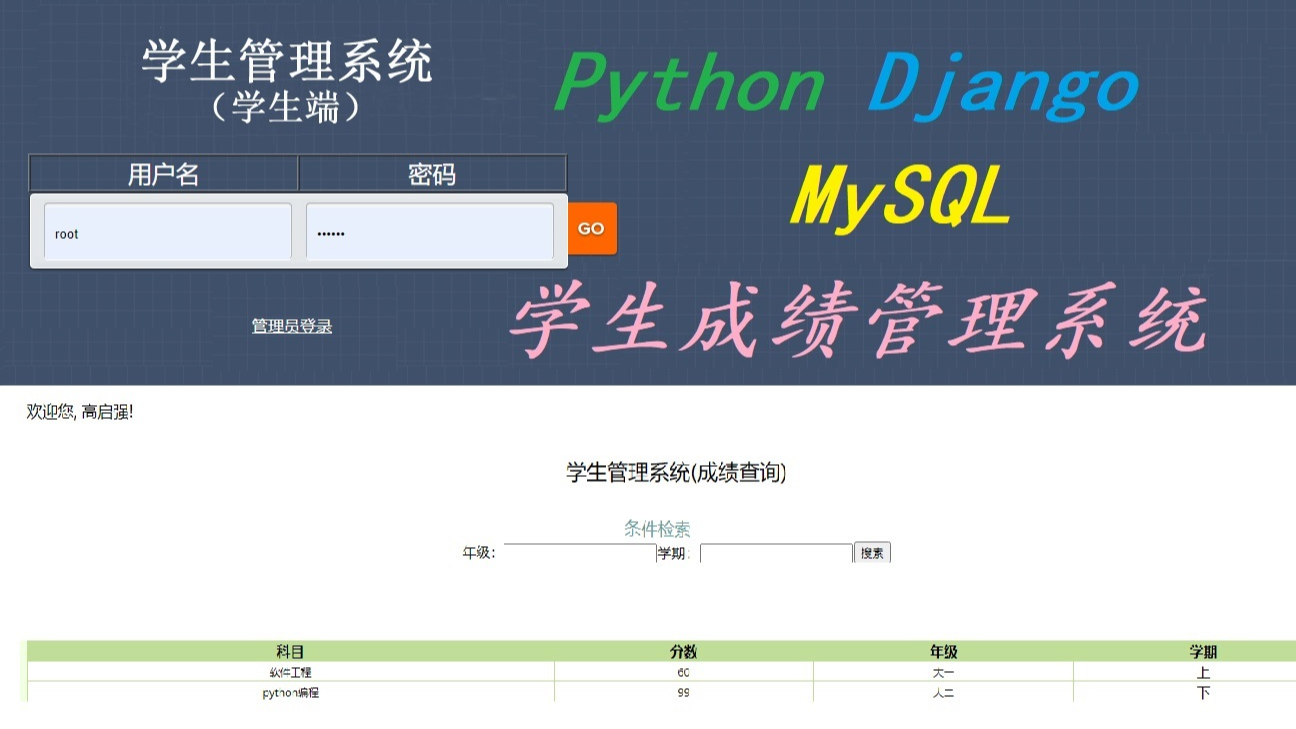1296x729 pixels.
Task: Click the 大一 grade cell
Action: coord(944,672)
